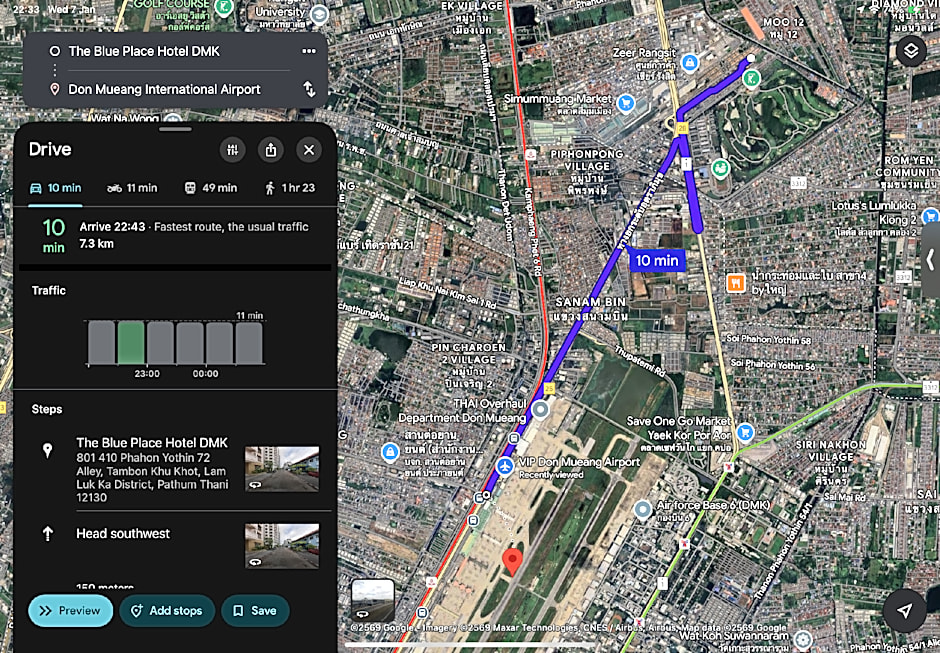Share the directions via share icon
940x653 pixels.
coord(271,150)
